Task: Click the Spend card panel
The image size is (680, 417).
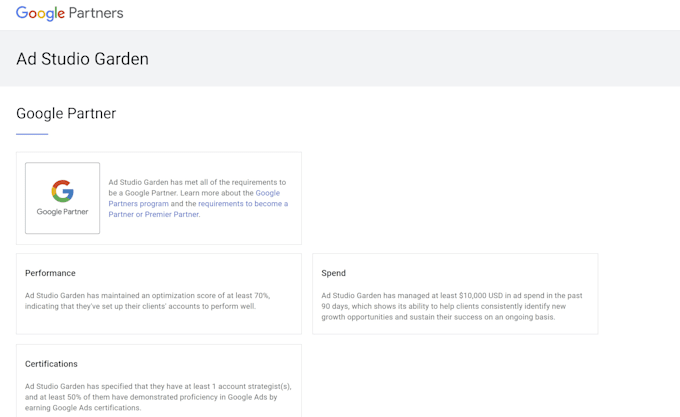Action: click(455, 294)
